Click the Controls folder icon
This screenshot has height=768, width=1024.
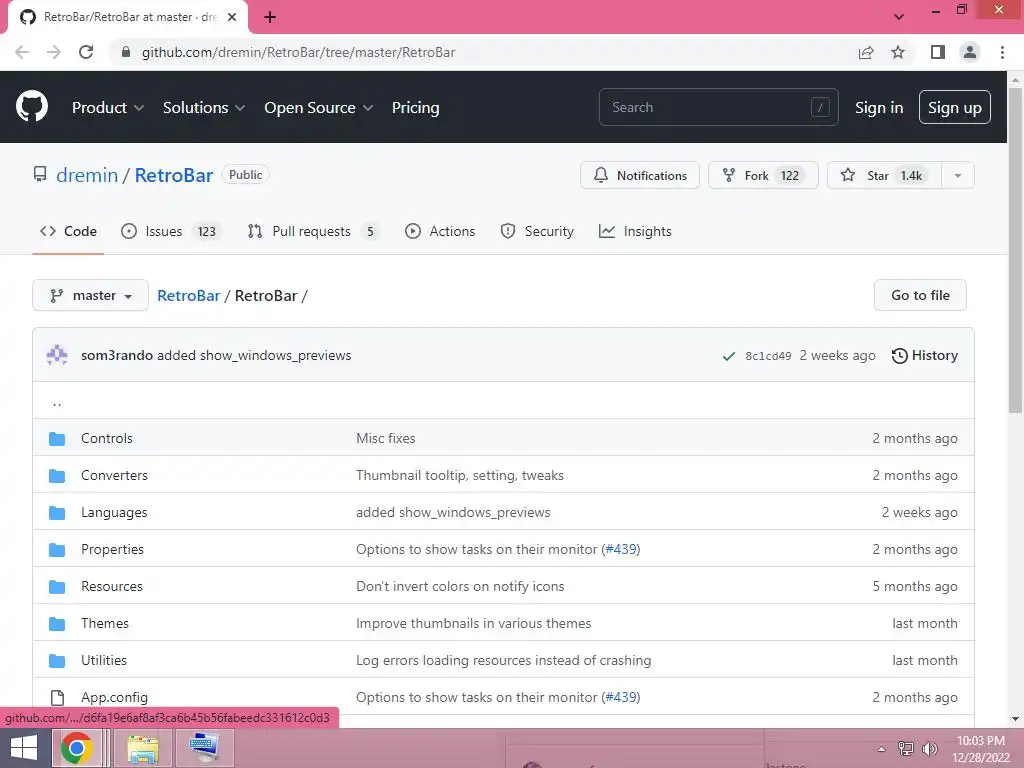[x=57, y=439]
